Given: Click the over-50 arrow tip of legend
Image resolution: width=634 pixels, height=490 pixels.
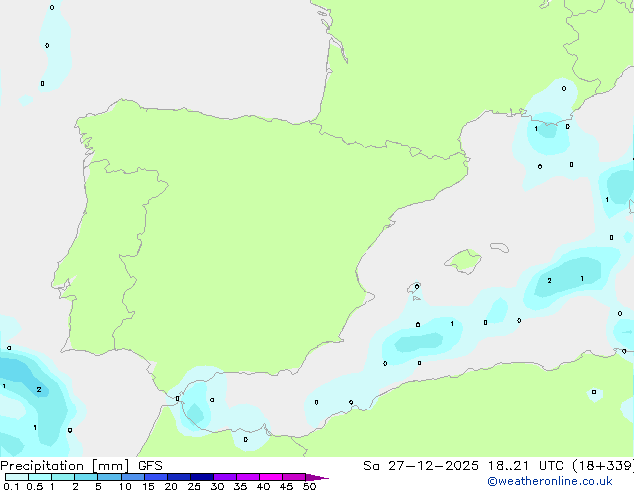Looking at the screenshot, I should (317, 477).
